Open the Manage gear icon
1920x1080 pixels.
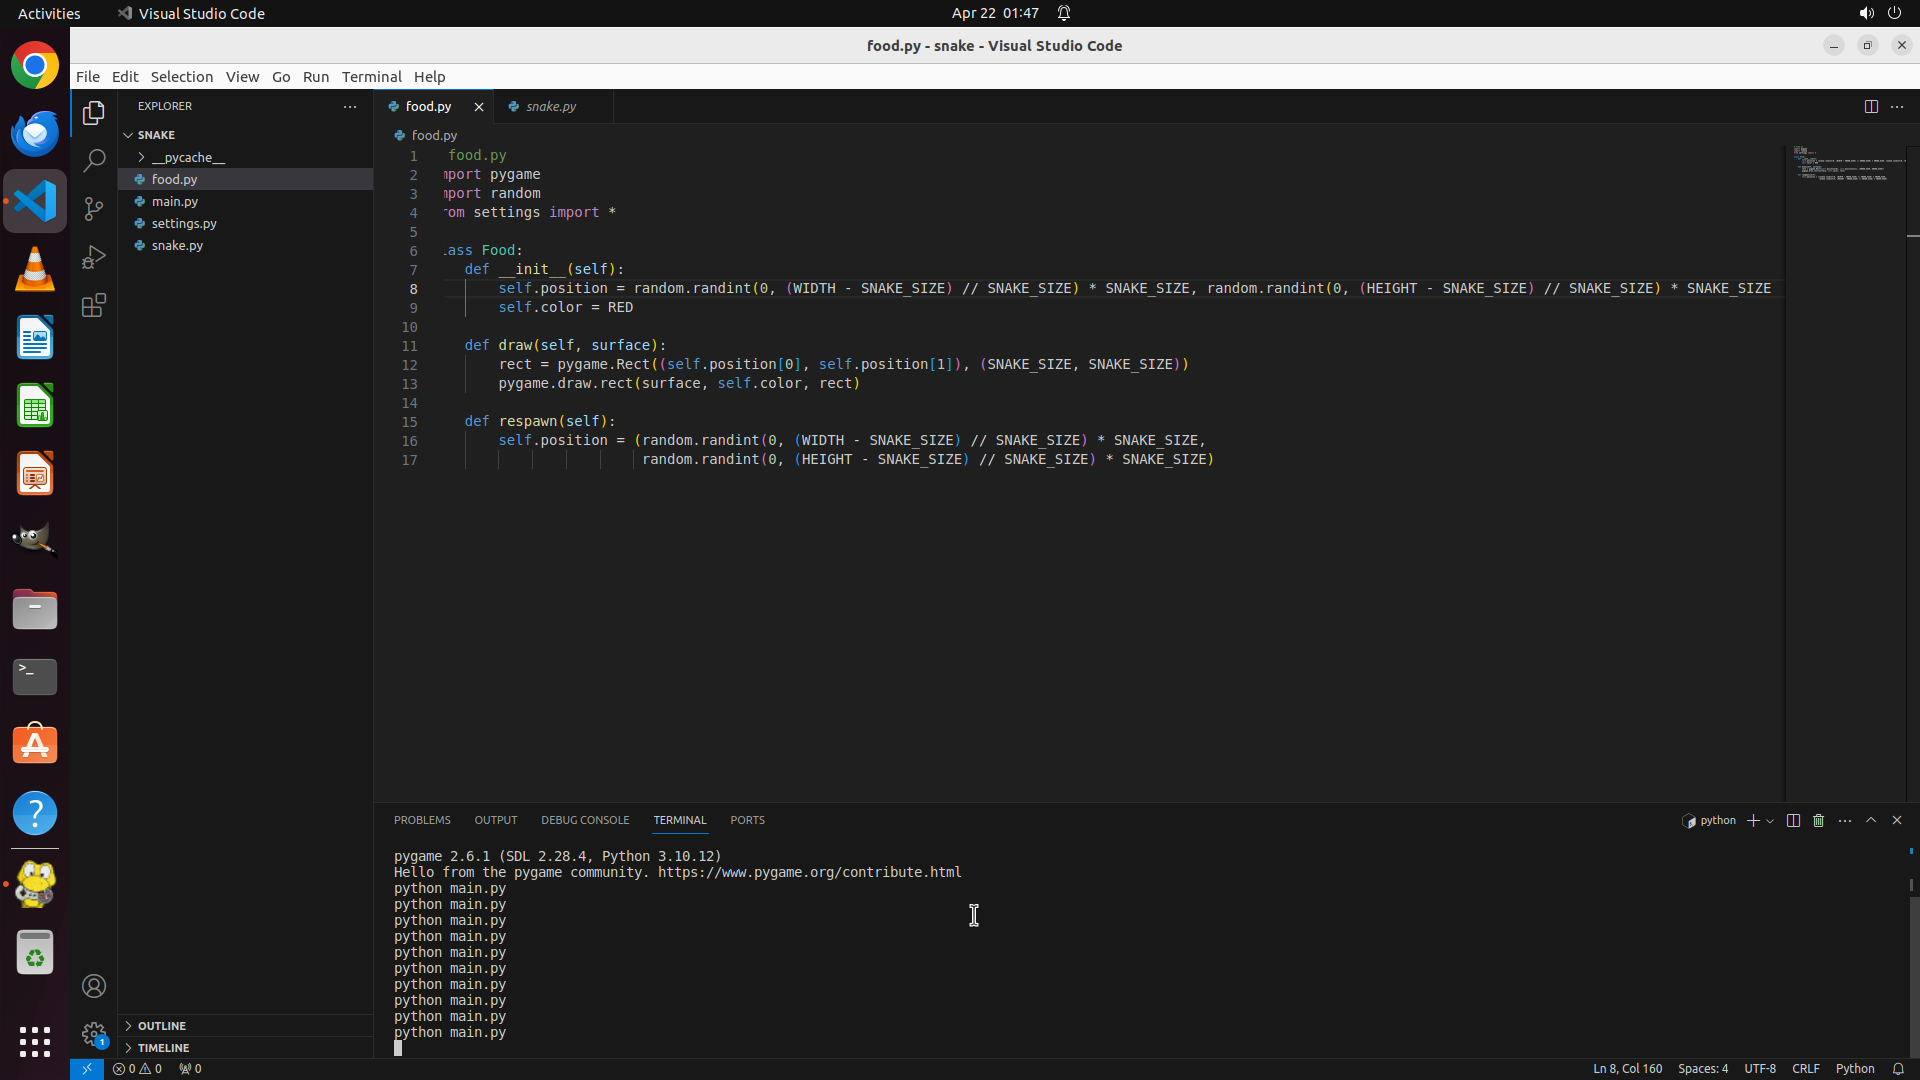click(x=94, y=1033)
